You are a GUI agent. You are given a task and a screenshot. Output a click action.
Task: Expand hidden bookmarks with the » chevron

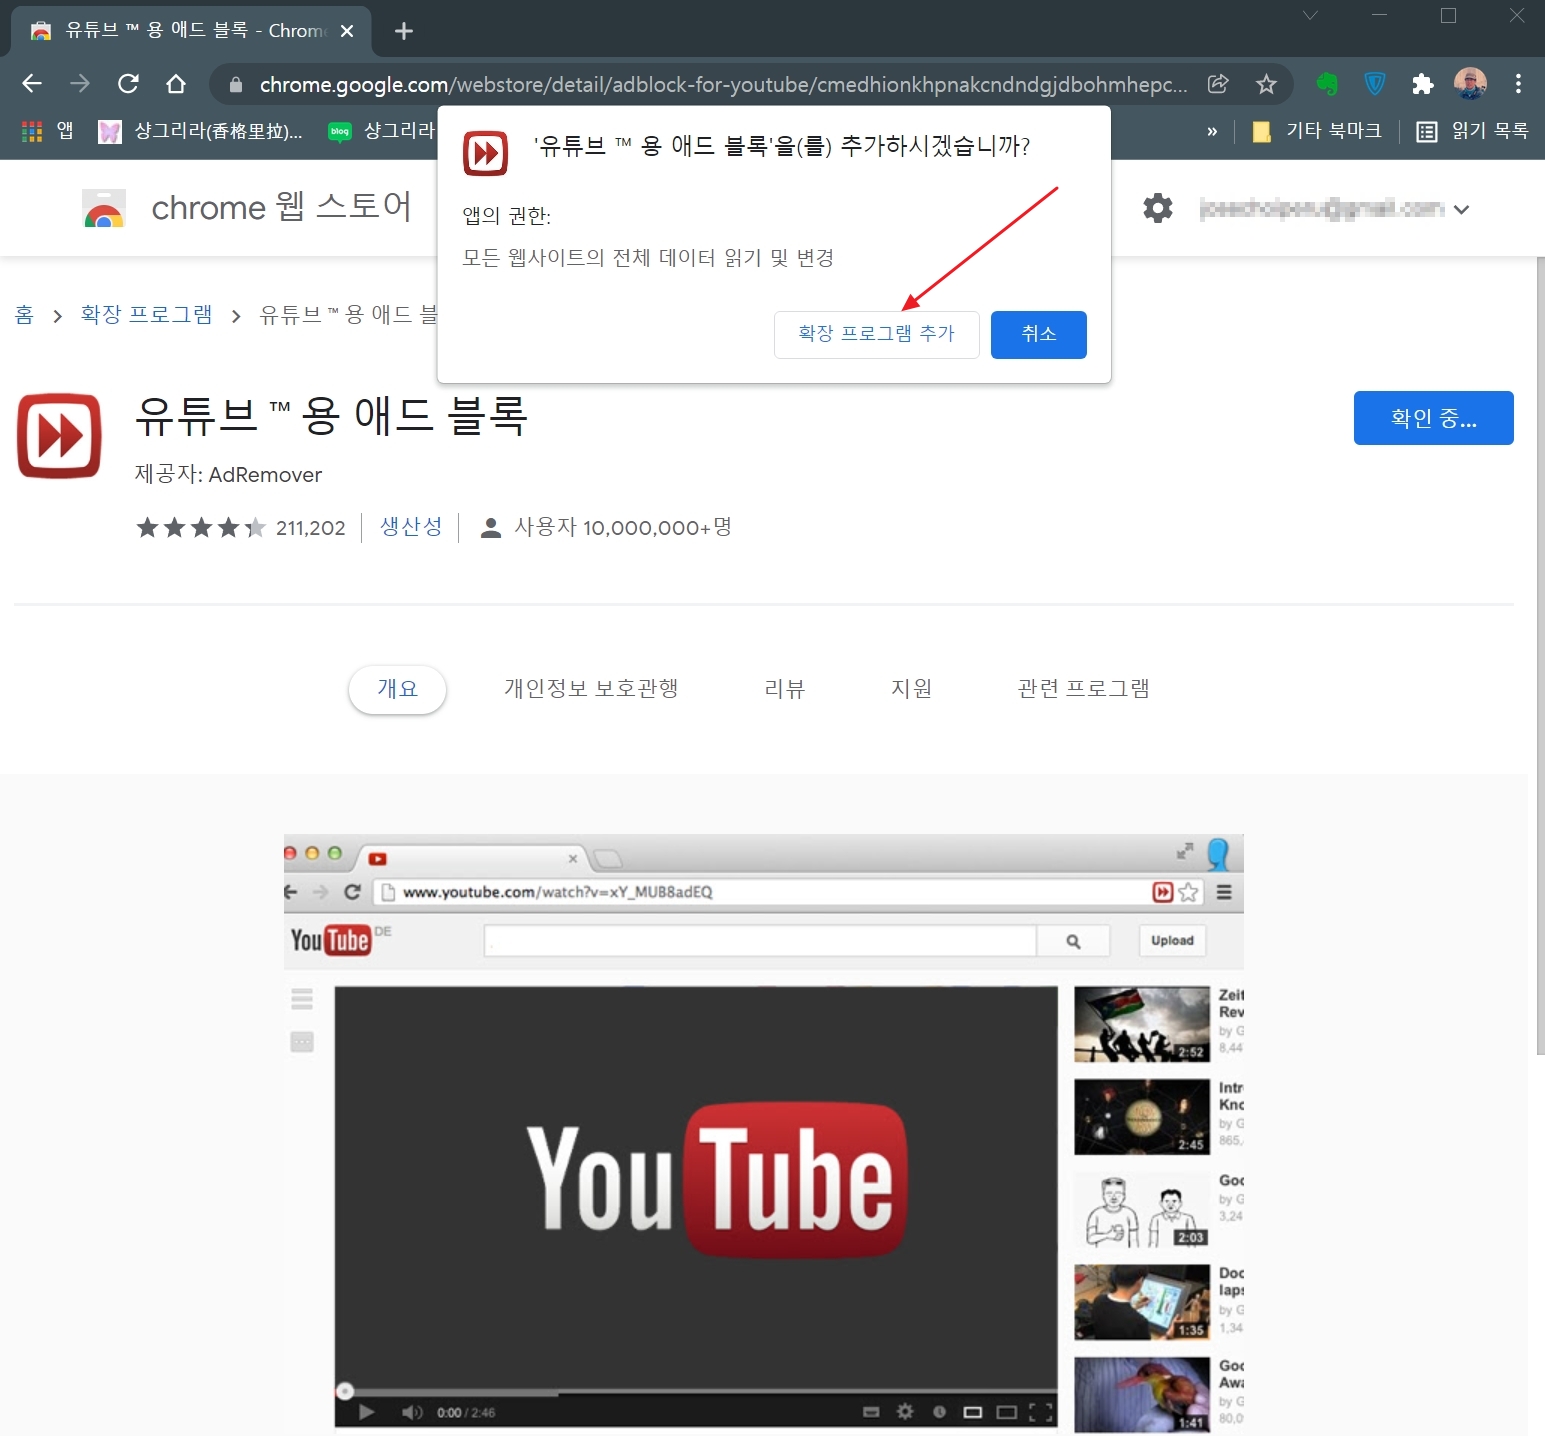coord(1212,131)
